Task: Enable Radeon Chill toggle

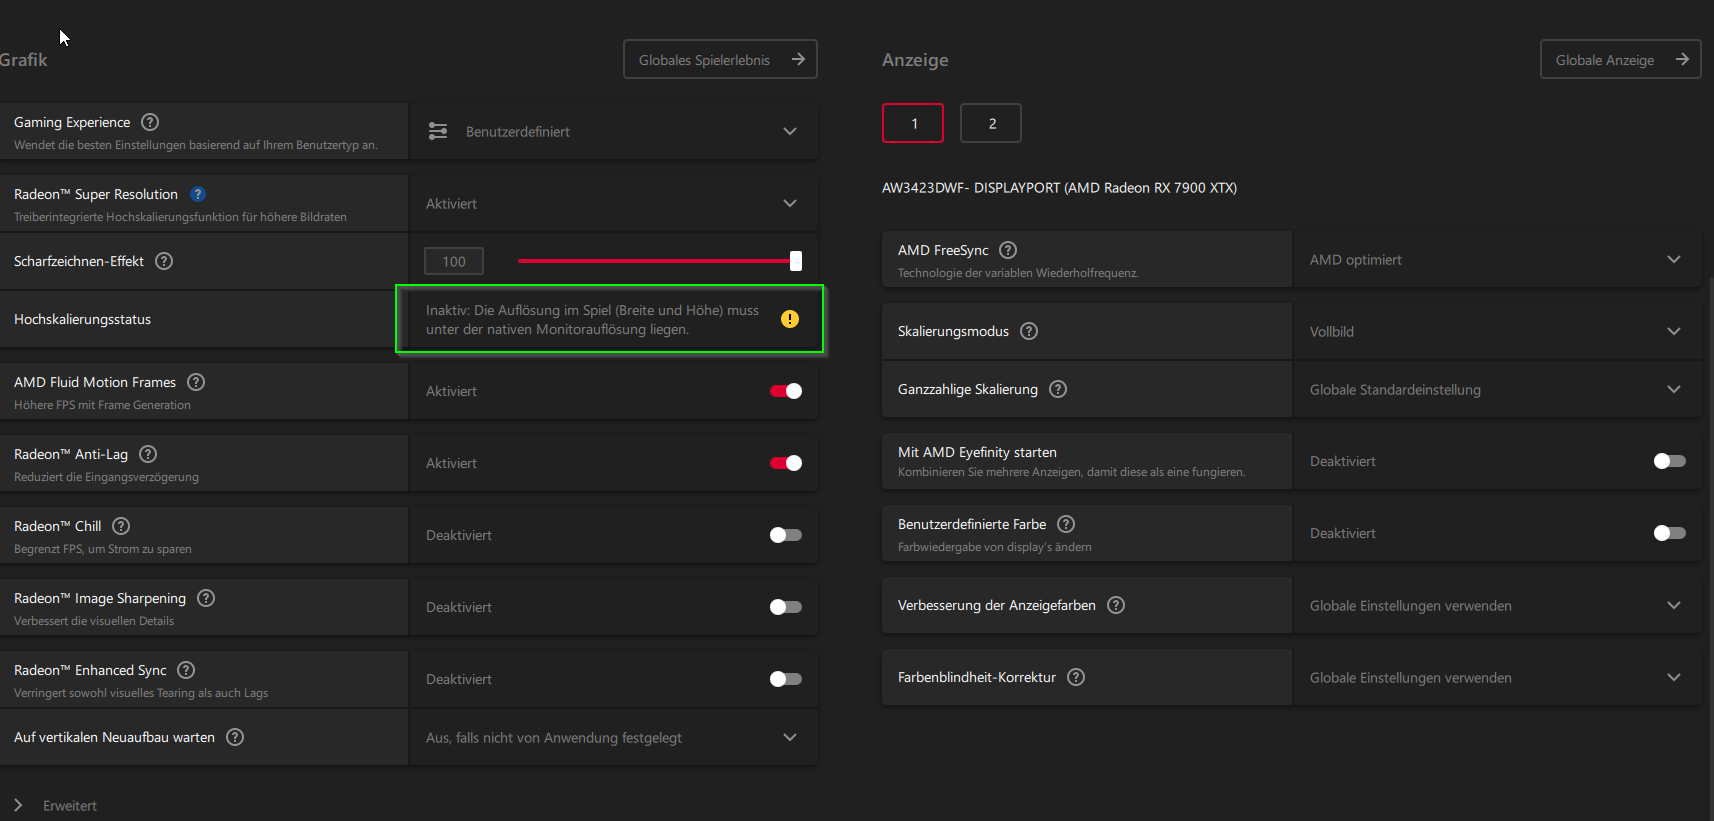Action: pos(786,535)
